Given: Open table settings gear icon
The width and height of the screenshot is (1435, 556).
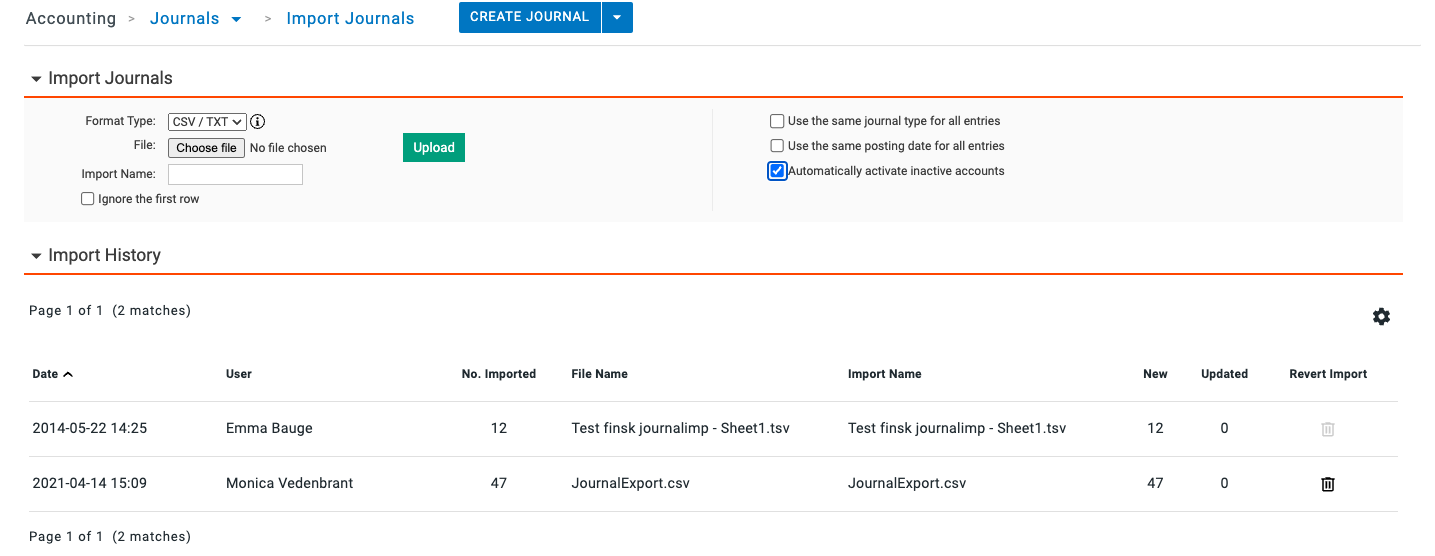Looking at the screenshot, I should click(x=1381, y=316).
